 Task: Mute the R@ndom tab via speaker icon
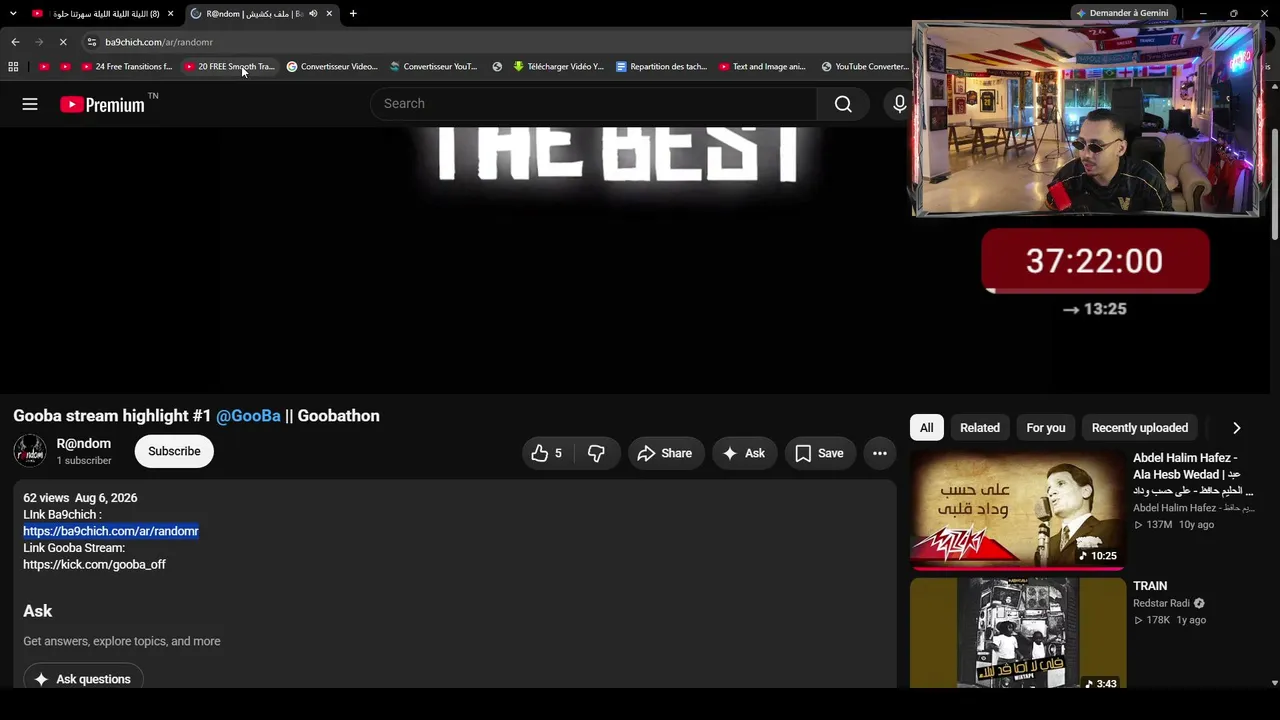coord(313,14)
